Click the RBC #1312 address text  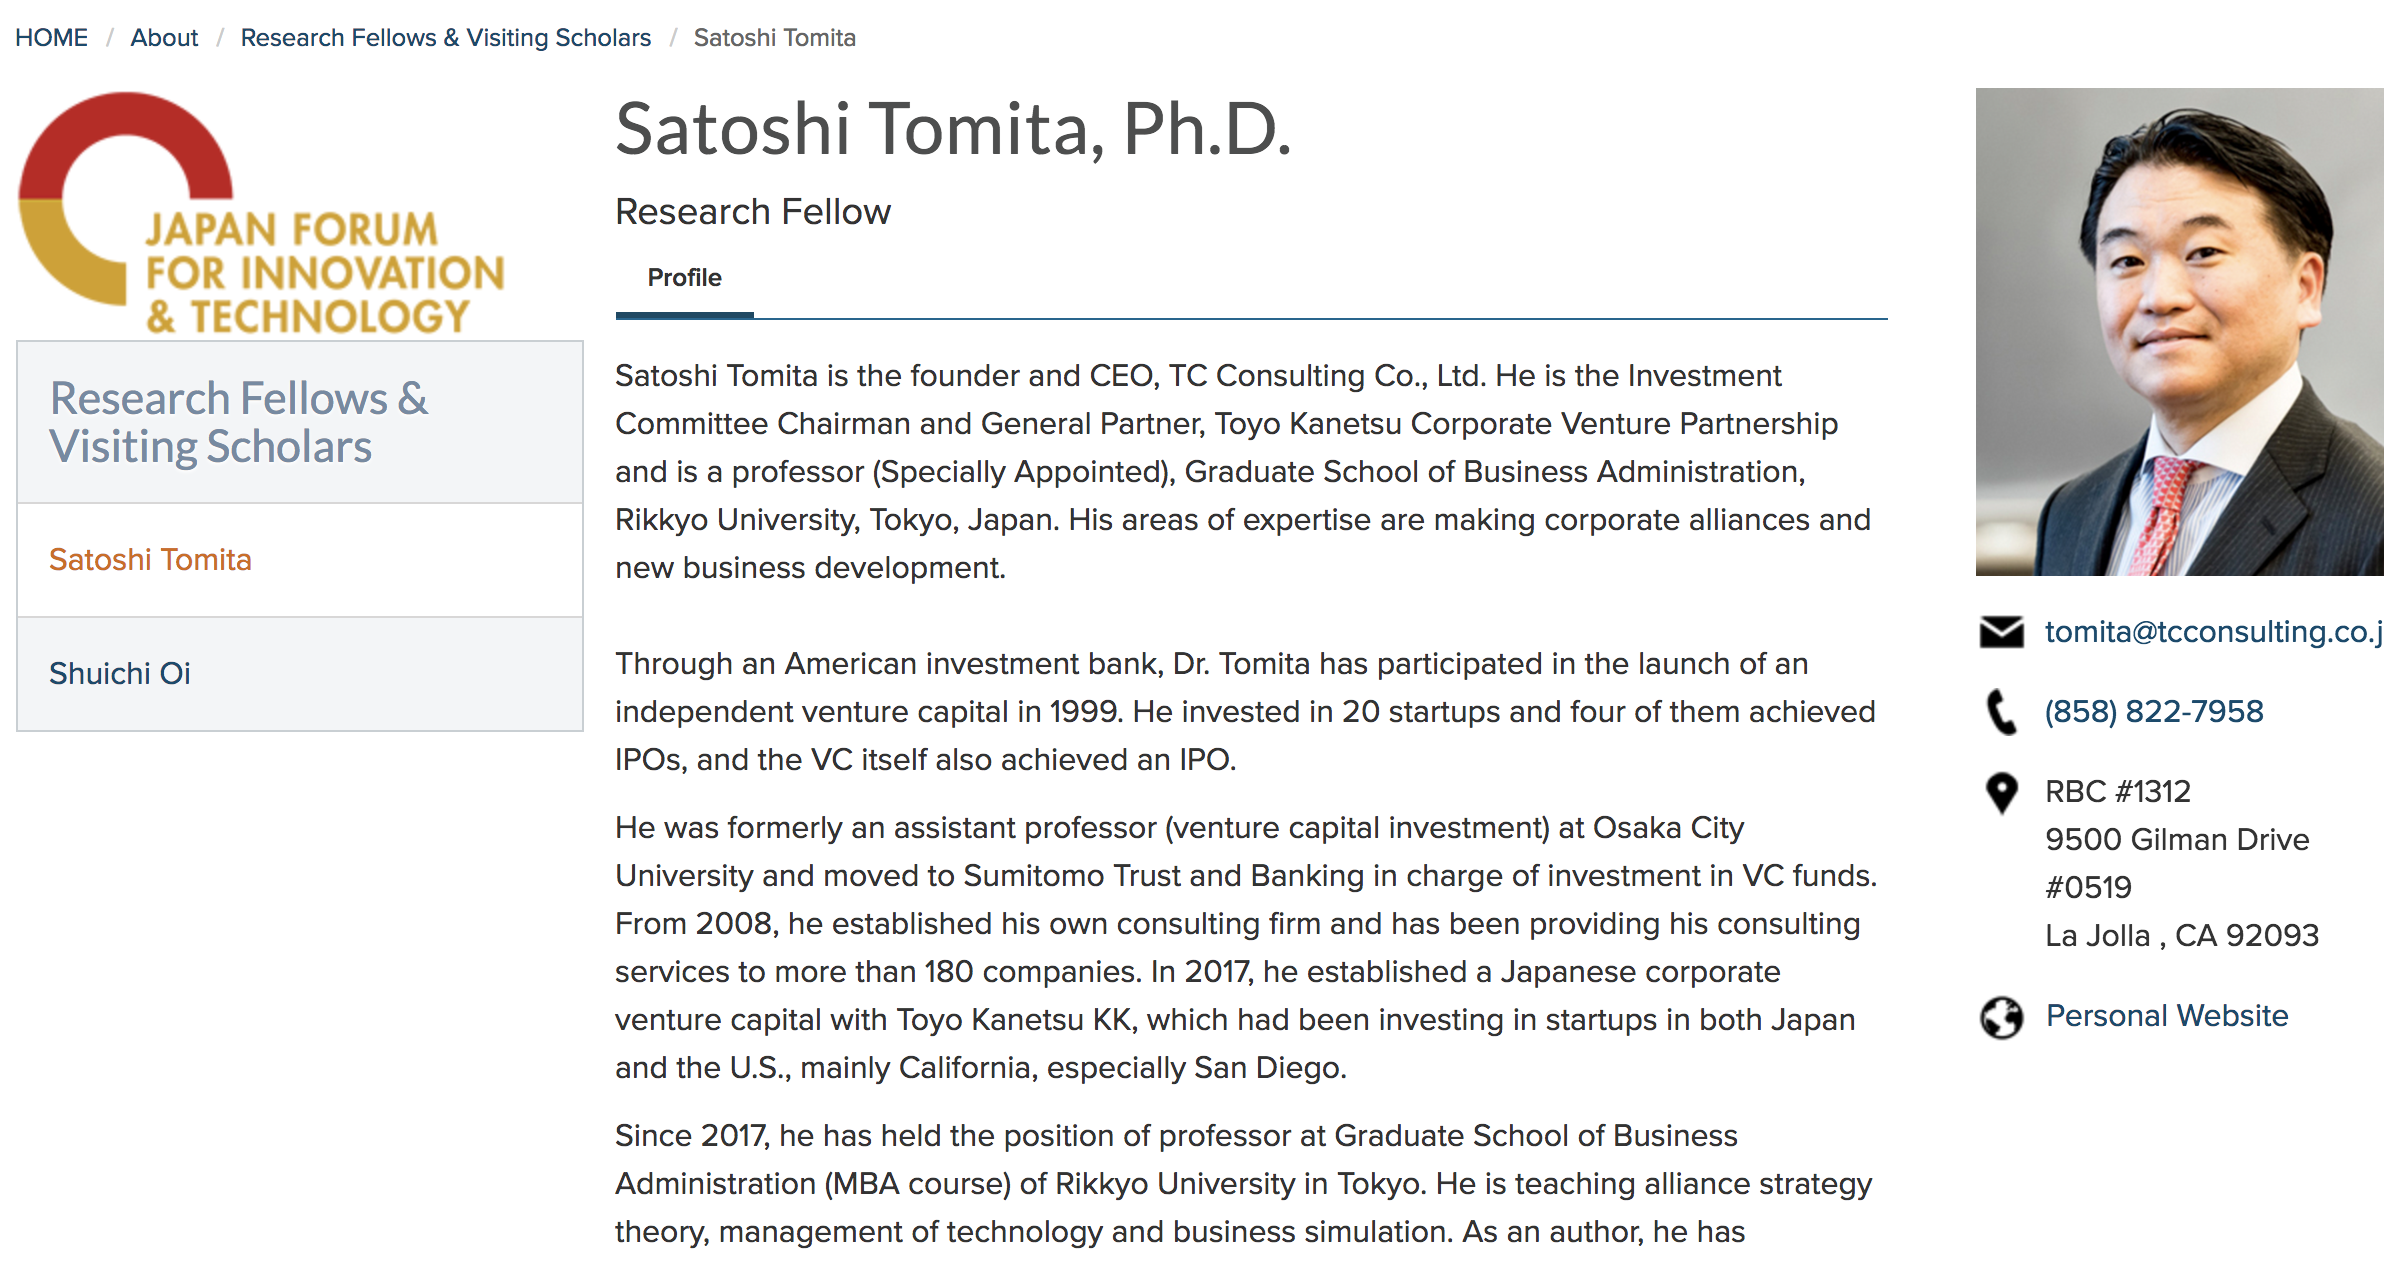[x=2117, y=792]
